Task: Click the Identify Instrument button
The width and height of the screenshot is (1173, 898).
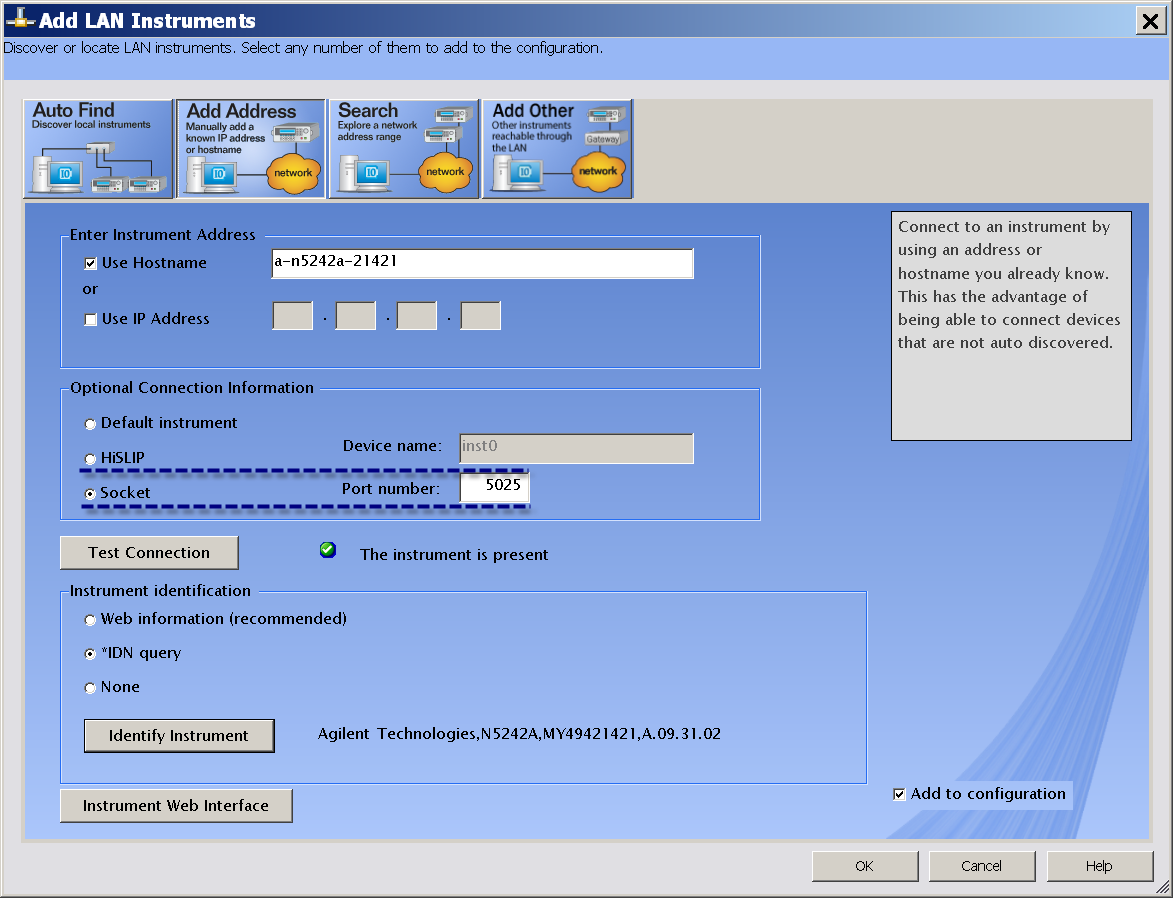Action: [178, 736]
